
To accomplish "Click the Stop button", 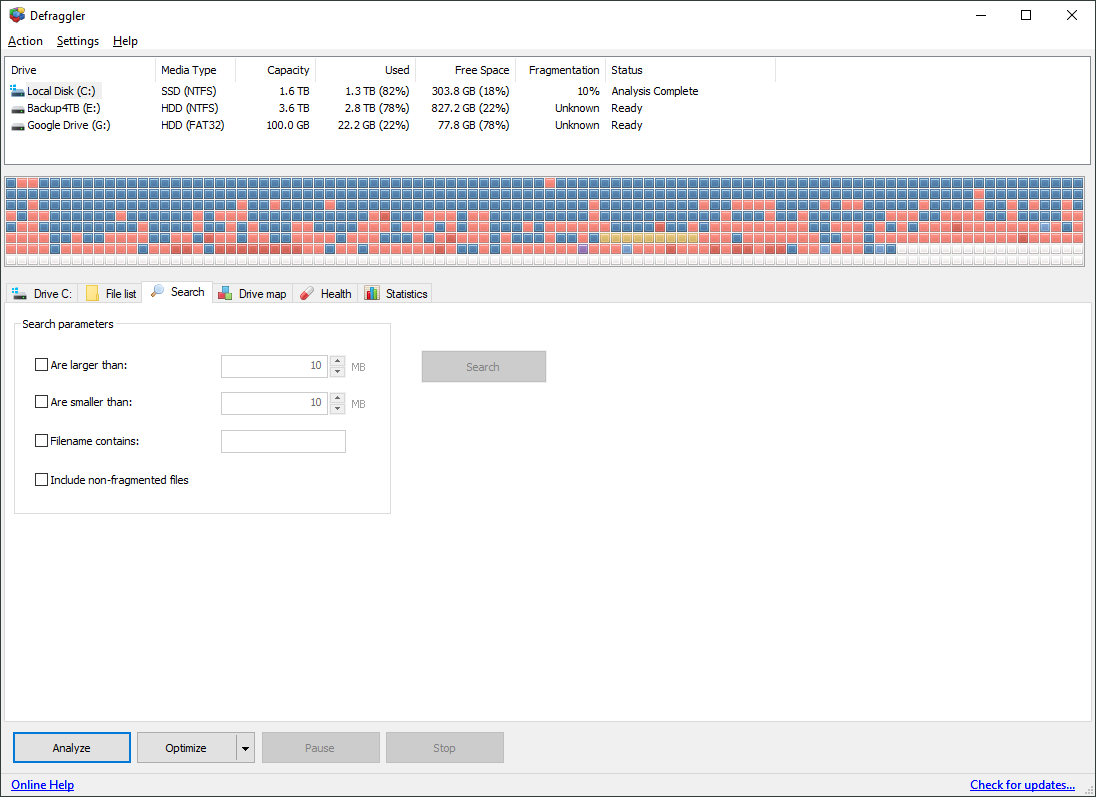I will [445, 748].
